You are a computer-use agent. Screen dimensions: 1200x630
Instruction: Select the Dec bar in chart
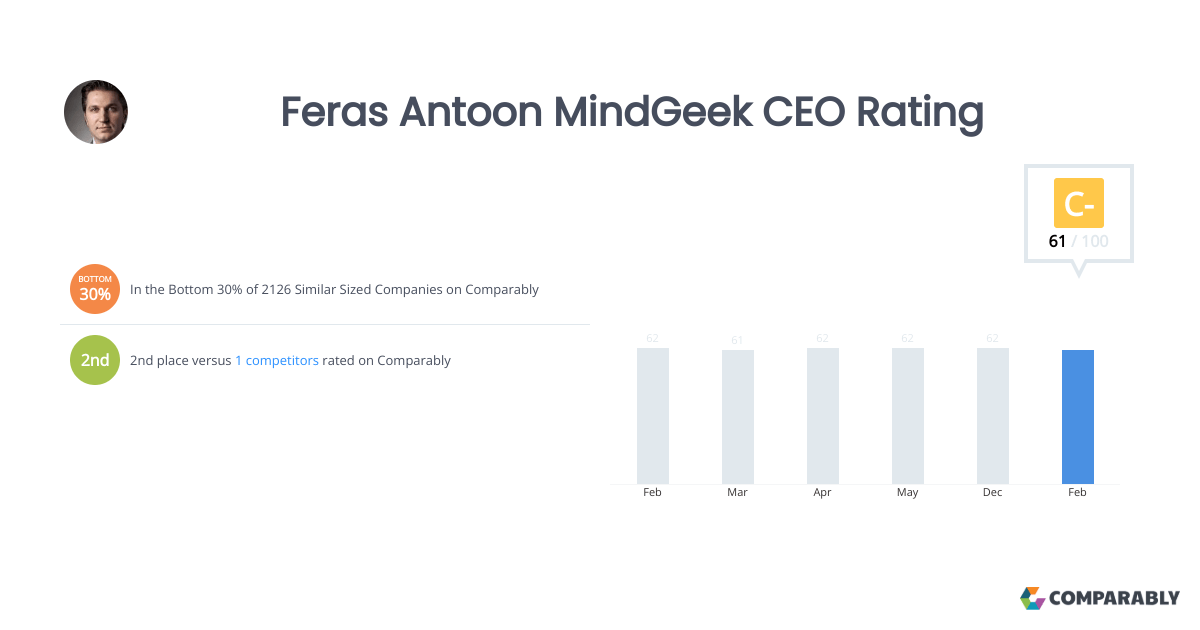point(993,416)
